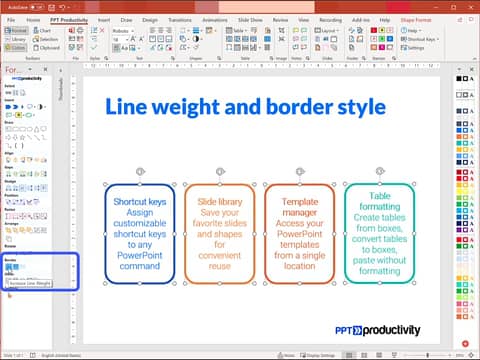Click the Notes button in status bar
Image resolution: width=480 pixels, height=360 pixels.
point(286,355)
